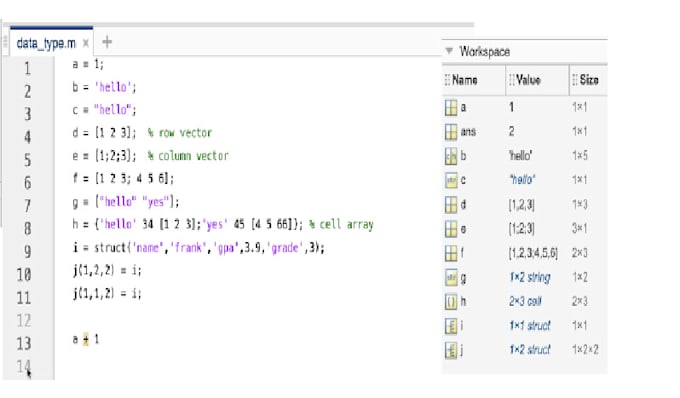Image resolution: width=680 pixels, height=398 pixels.
Task: Close the data_type.m tab
Action: (86, 43)
